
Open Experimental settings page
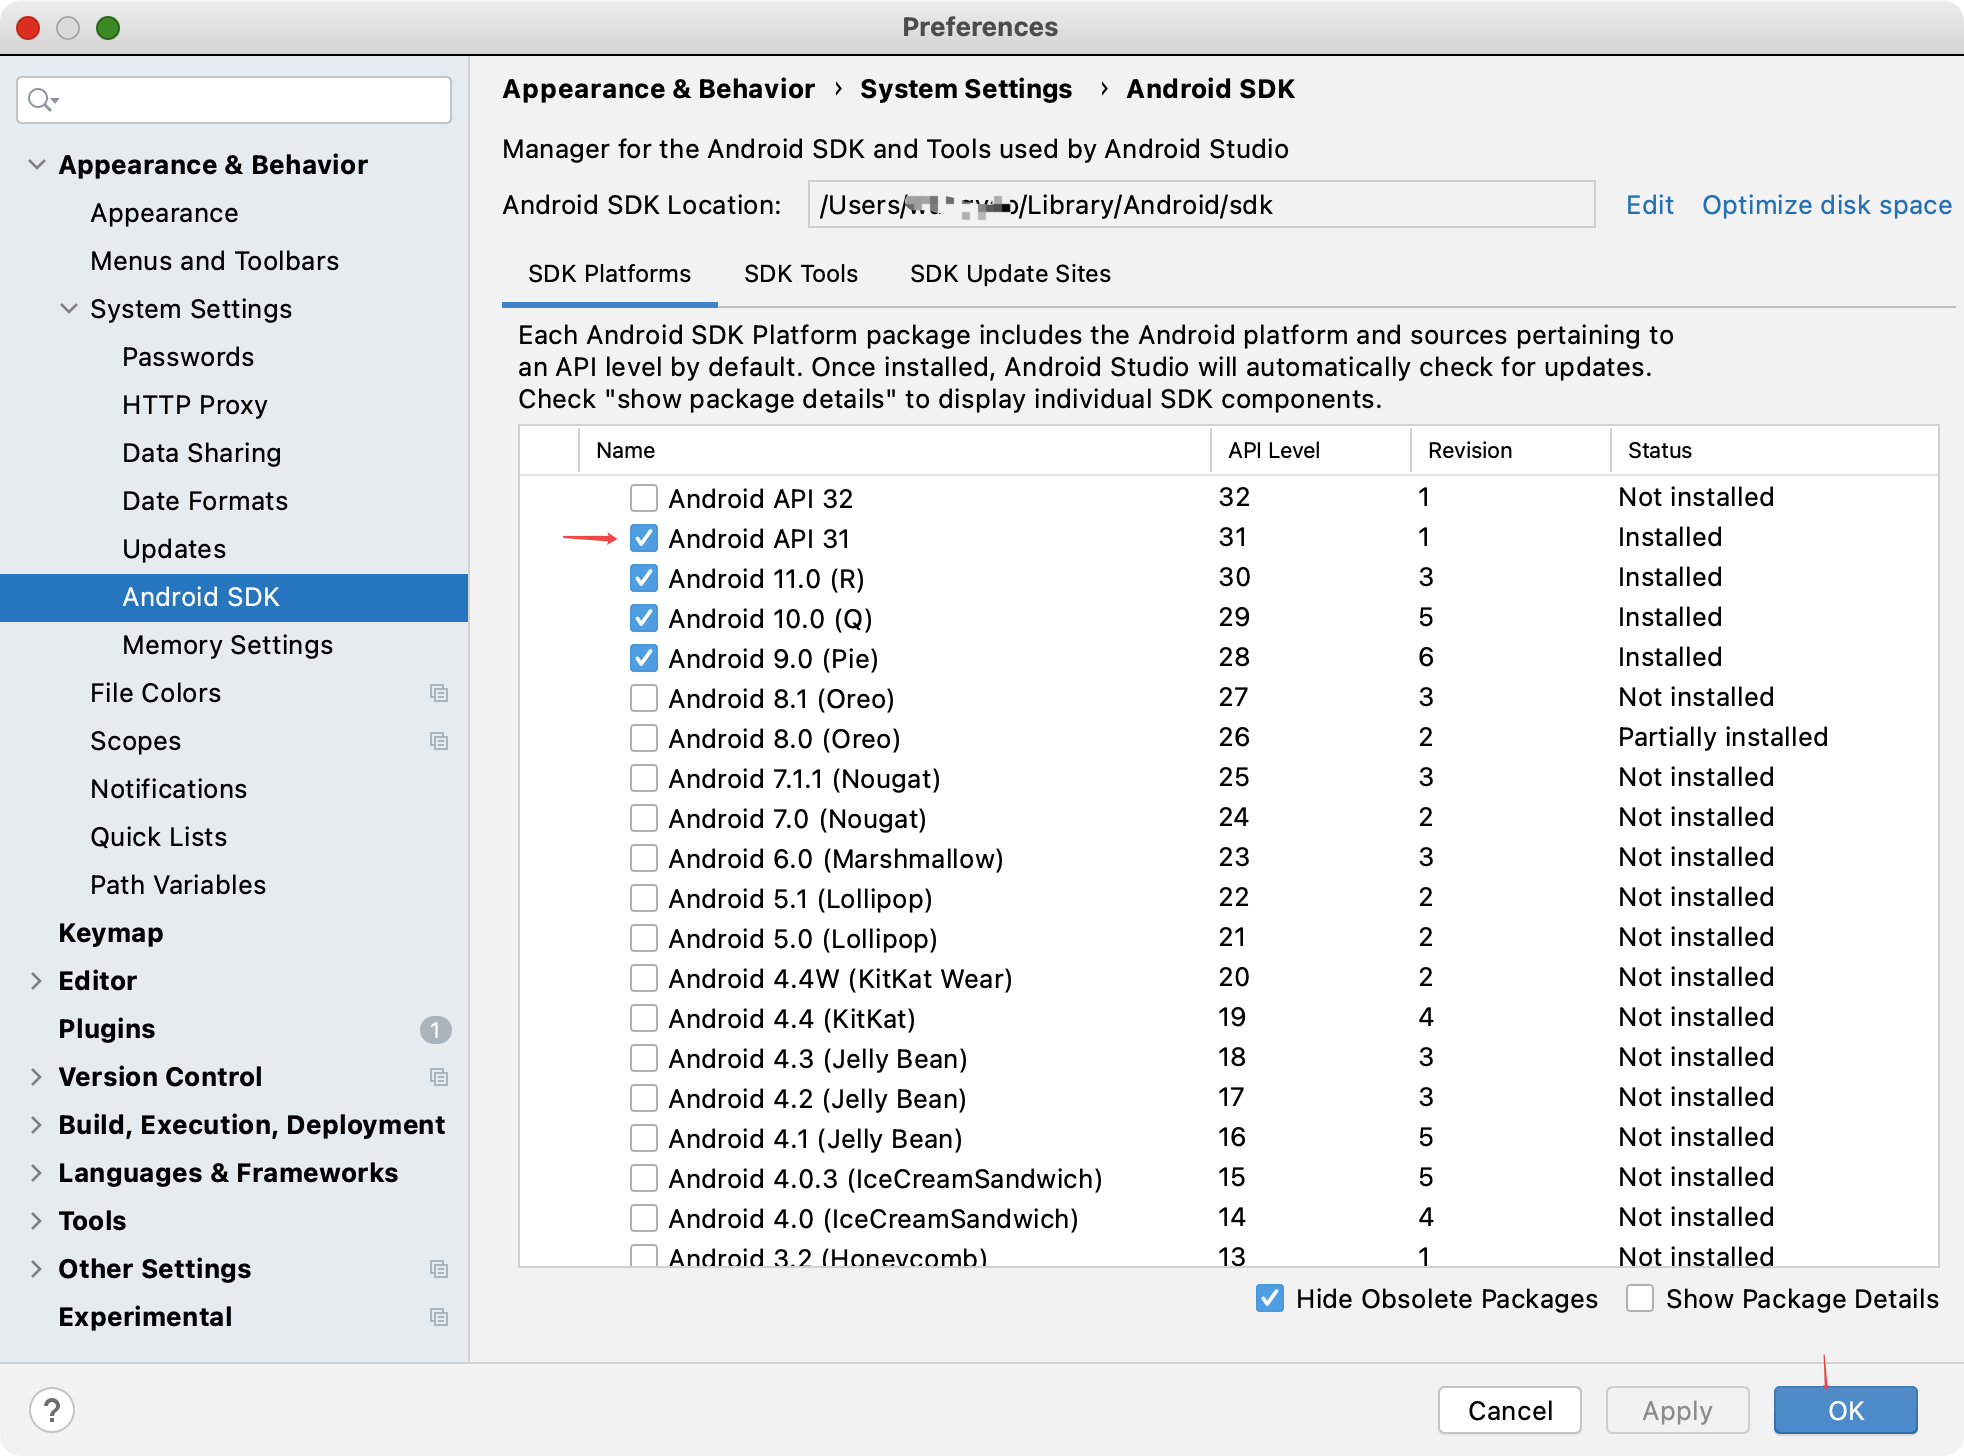(x=145, y=1317)
